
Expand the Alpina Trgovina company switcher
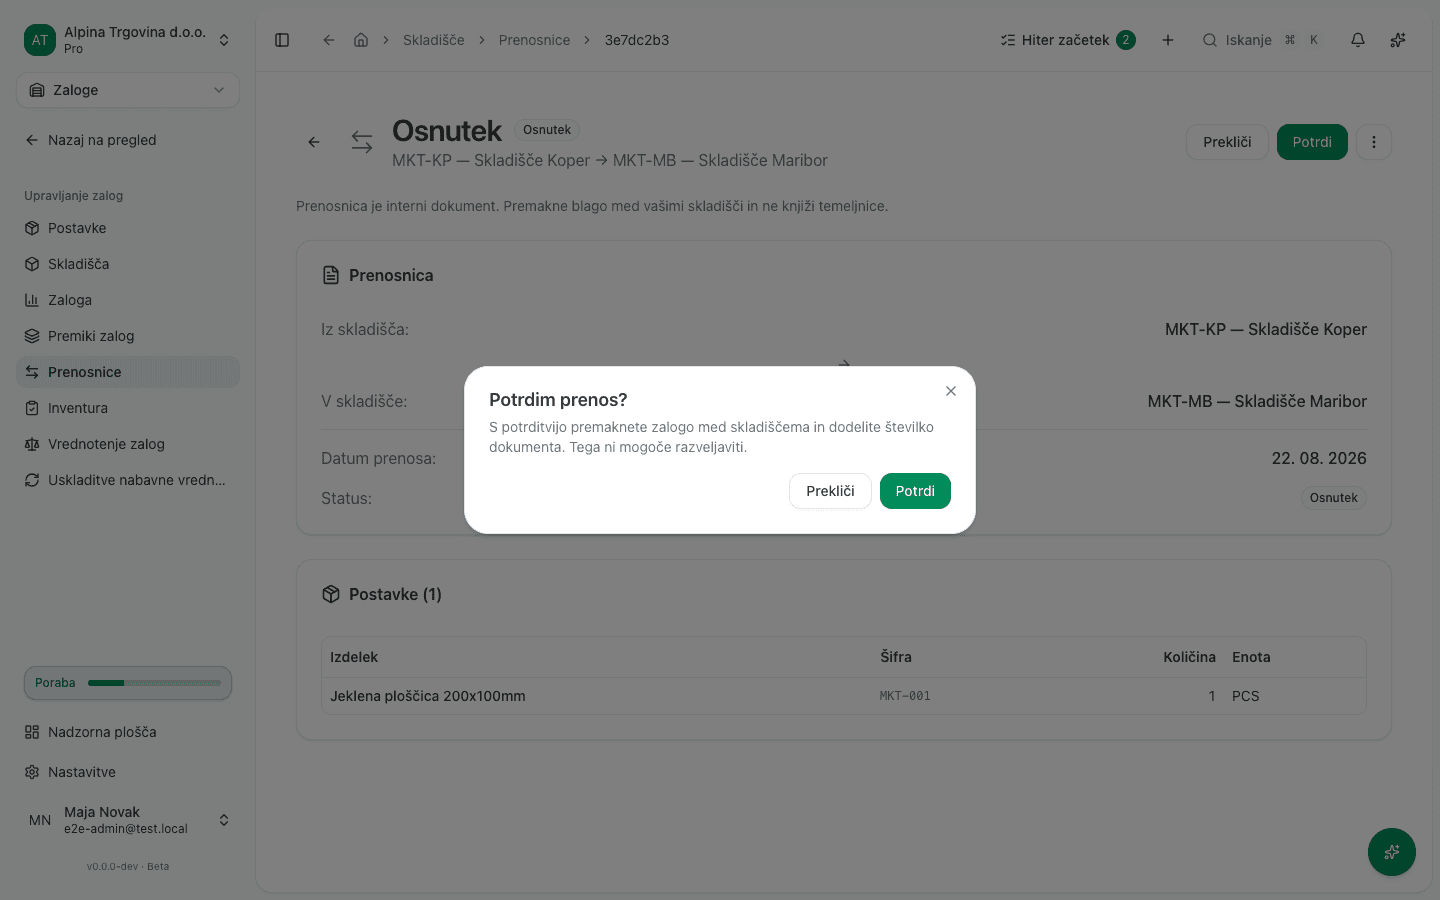click(x=128, y=40)
